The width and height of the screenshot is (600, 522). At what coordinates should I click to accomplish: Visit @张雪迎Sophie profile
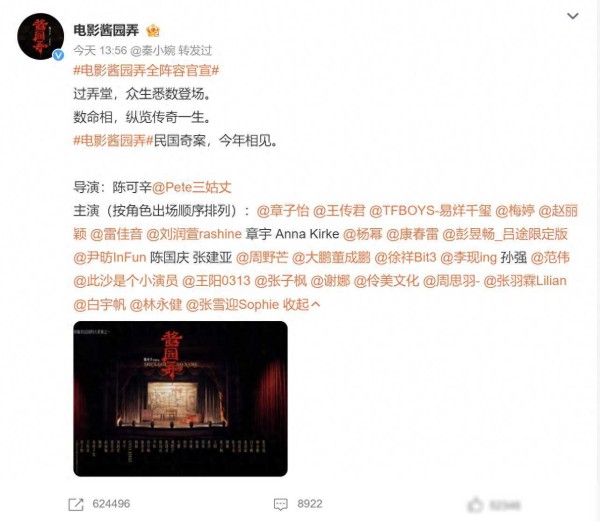pyautogui.click(x=232, y=304)
